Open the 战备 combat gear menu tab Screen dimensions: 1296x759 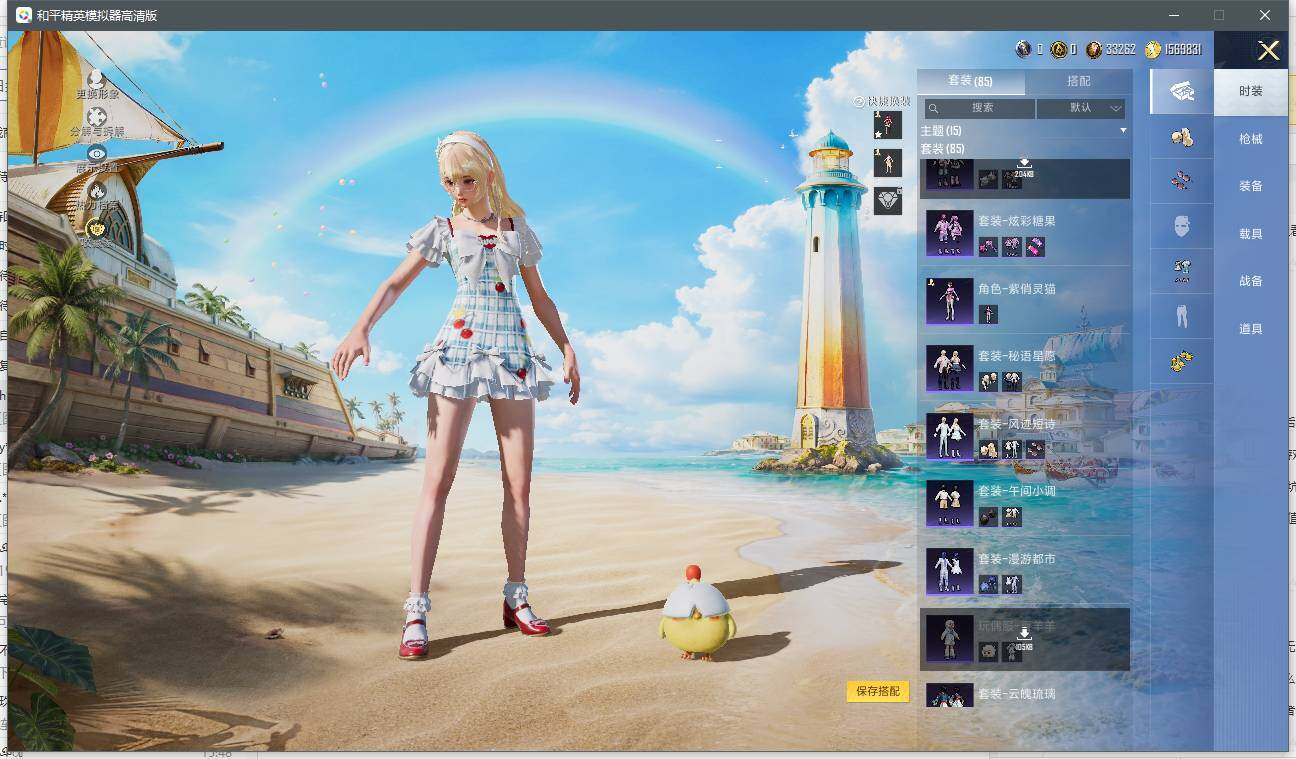[1251, 281]
